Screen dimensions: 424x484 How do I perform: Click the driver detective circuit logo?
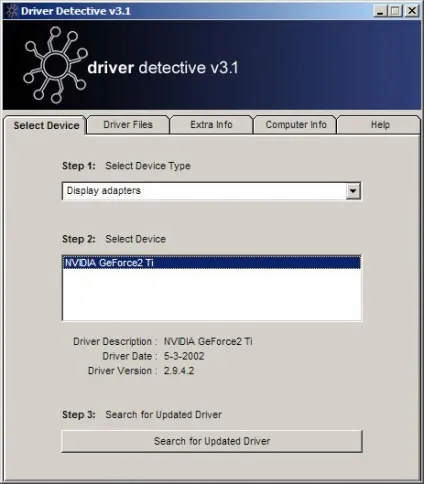tap(55, 65)
